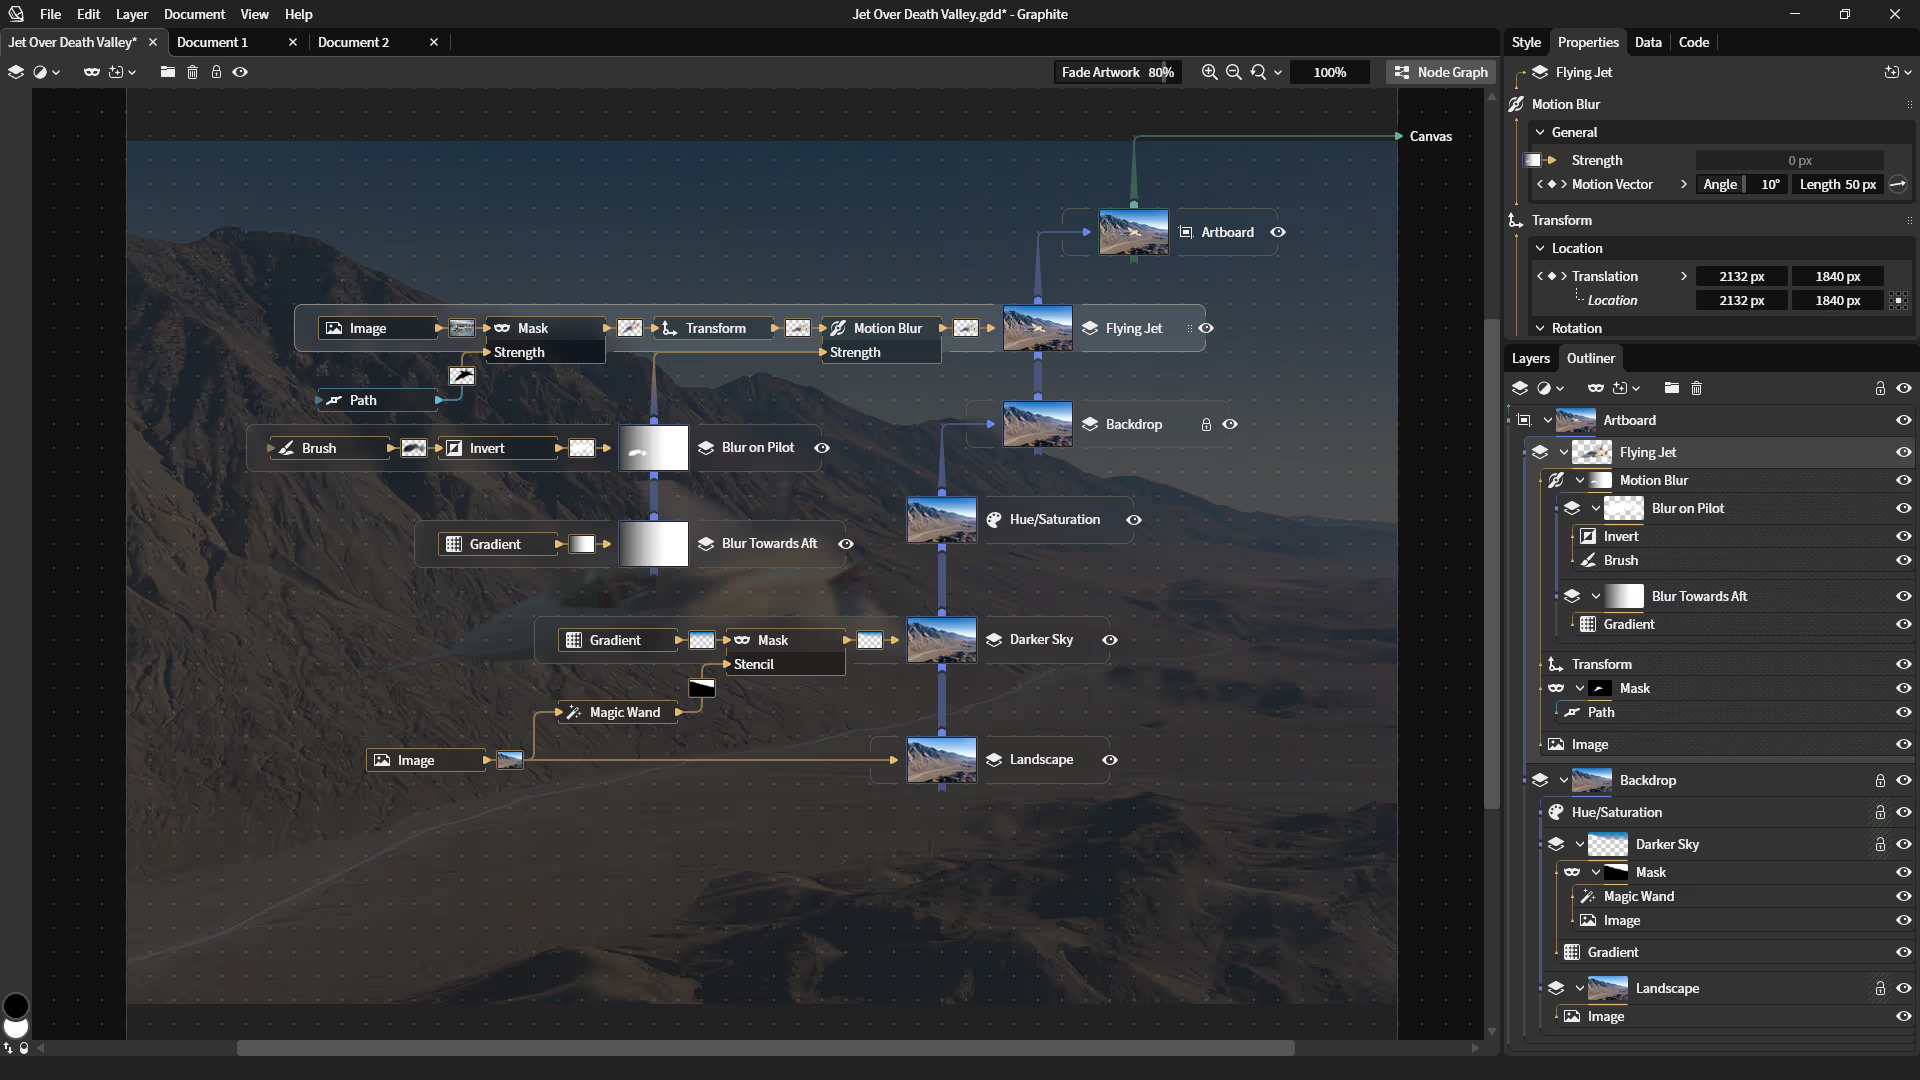Collapse the Artboard tree in Outliner

coord(1547,420)
